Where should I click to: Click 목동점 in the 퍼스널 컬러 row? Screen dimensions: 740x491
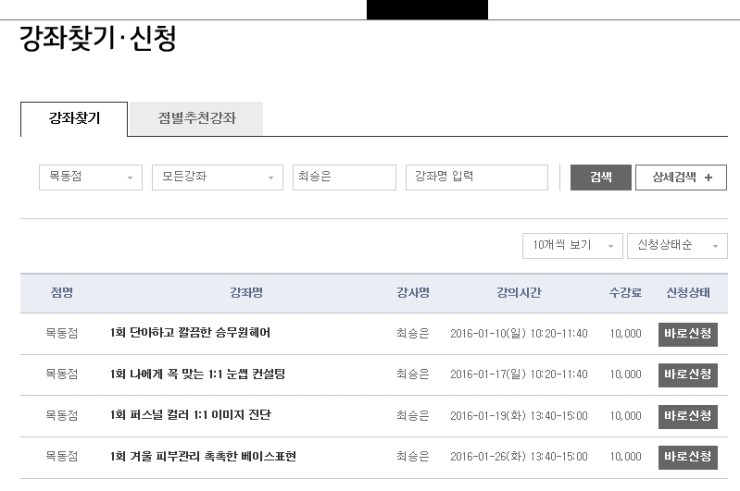coord(62,415)
